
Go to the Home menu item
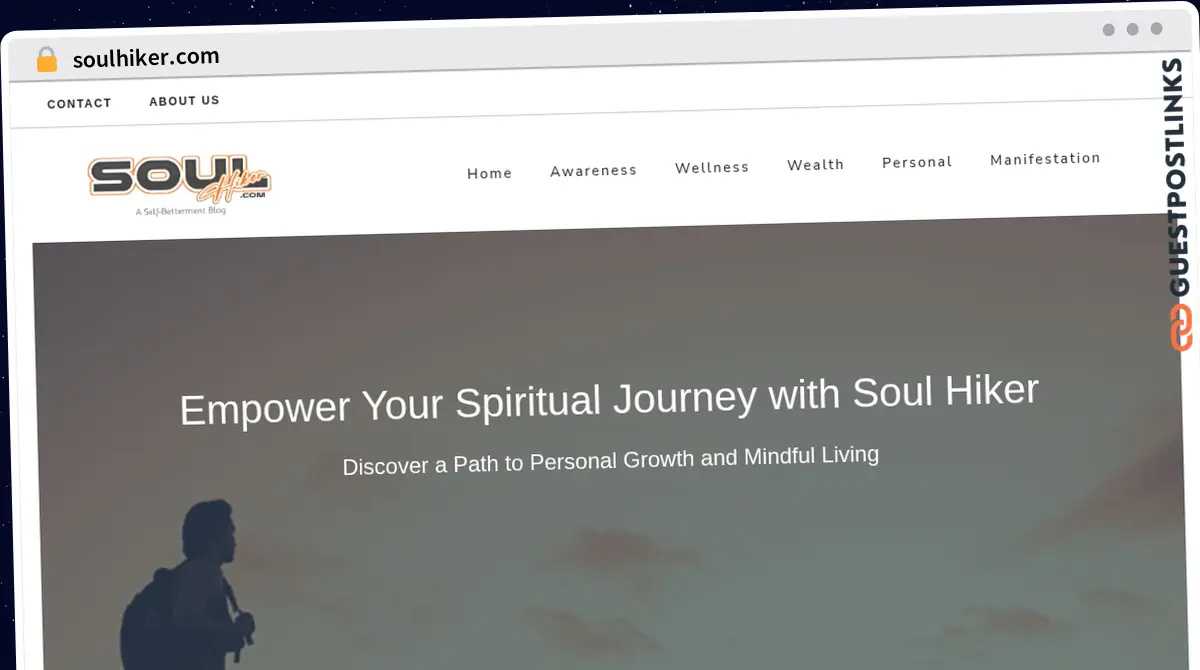[x=489, y=173]
